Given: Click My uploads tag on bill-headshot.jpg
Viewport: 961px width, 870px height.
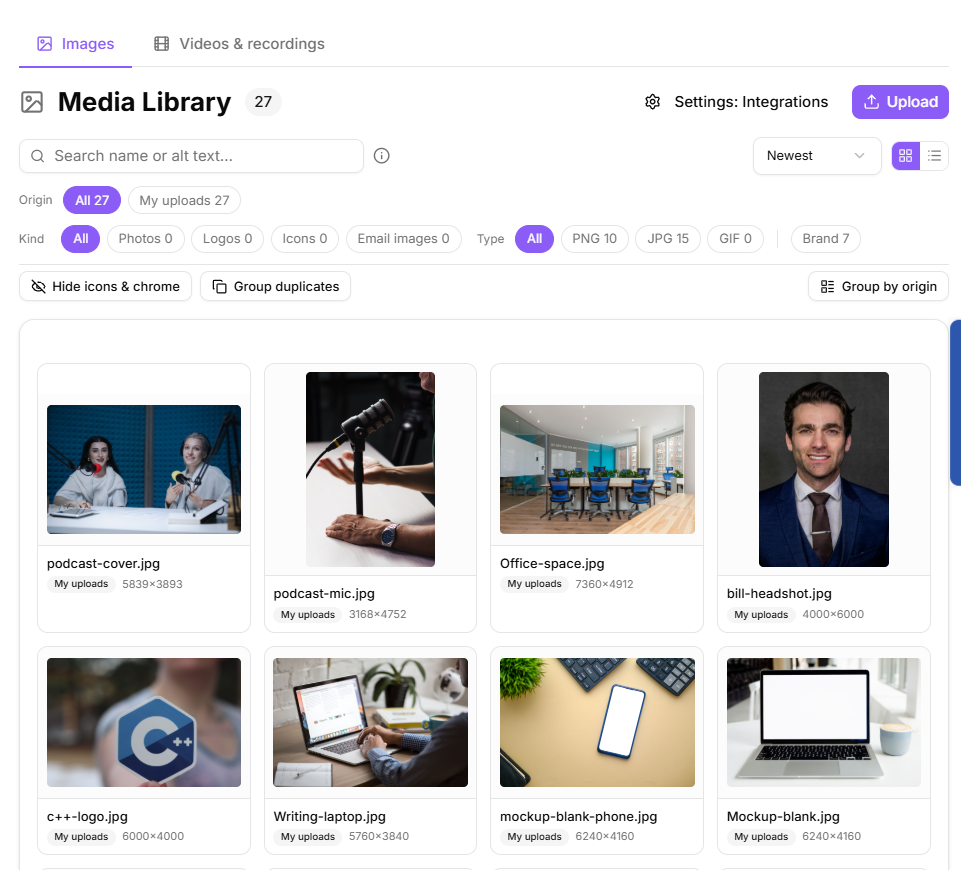Looking at the screenshot, I should coord(761,615).
